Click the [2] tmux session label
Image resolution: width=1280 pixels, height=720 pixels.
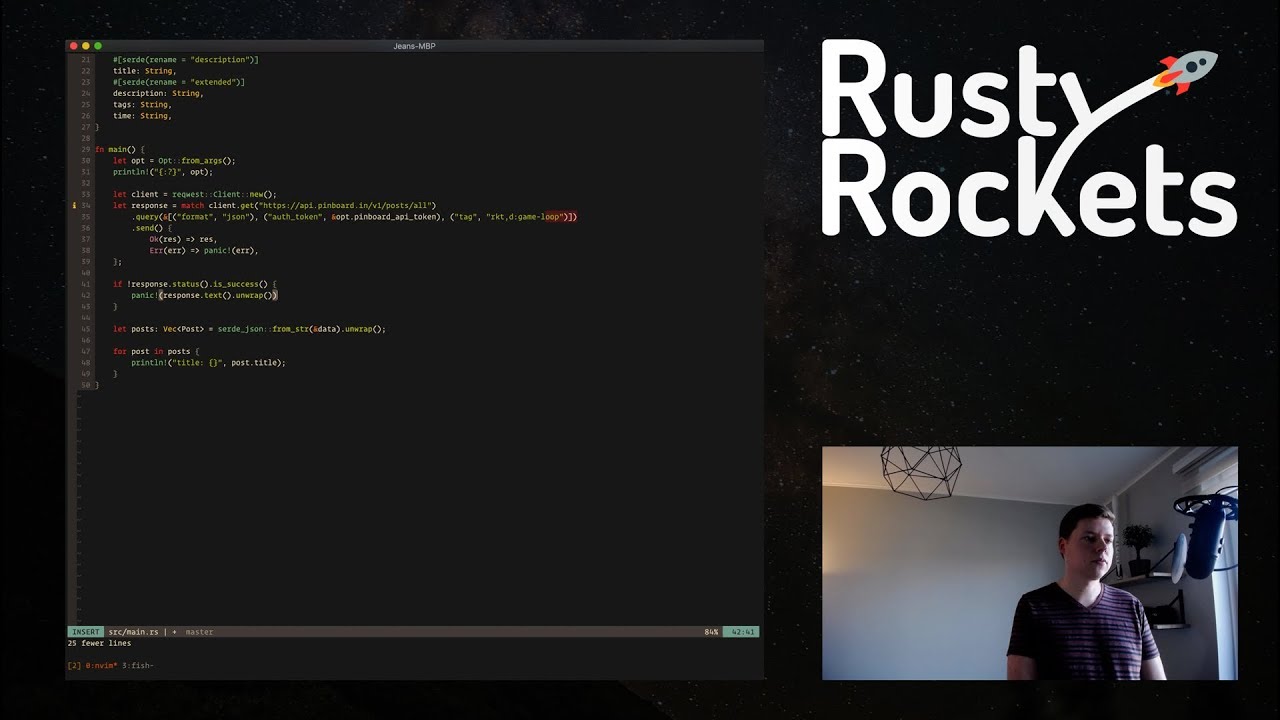click(74, 665)
